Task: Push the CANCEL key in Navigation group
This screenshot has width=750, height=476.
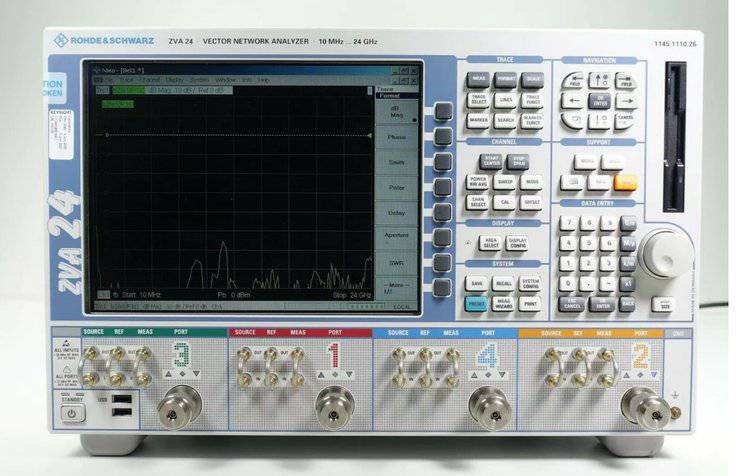Action: tap(626, 119)
